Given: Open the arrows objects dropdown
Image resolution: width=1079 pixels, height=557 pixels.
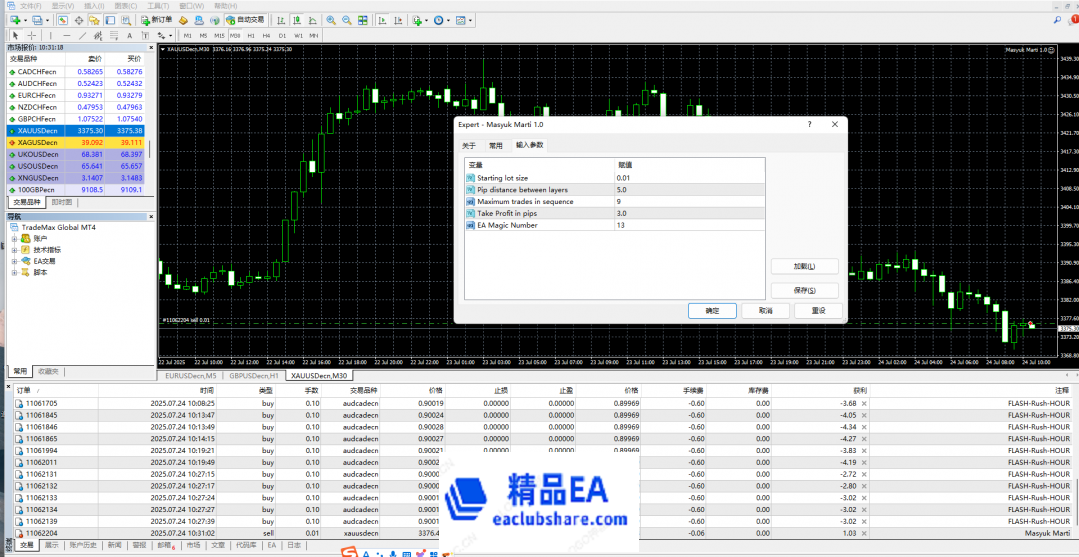Looking at the screenshot, I should click(x=171, y=35).
